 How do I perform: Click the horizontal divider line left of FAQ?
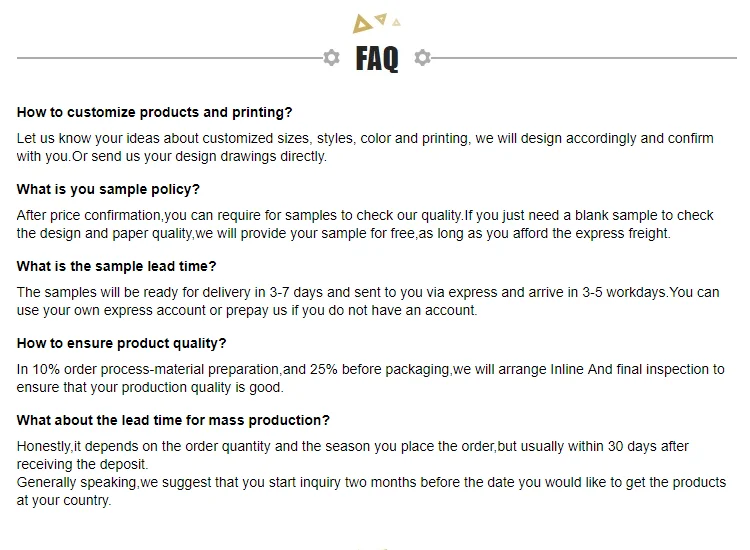(x=168, y=58)
